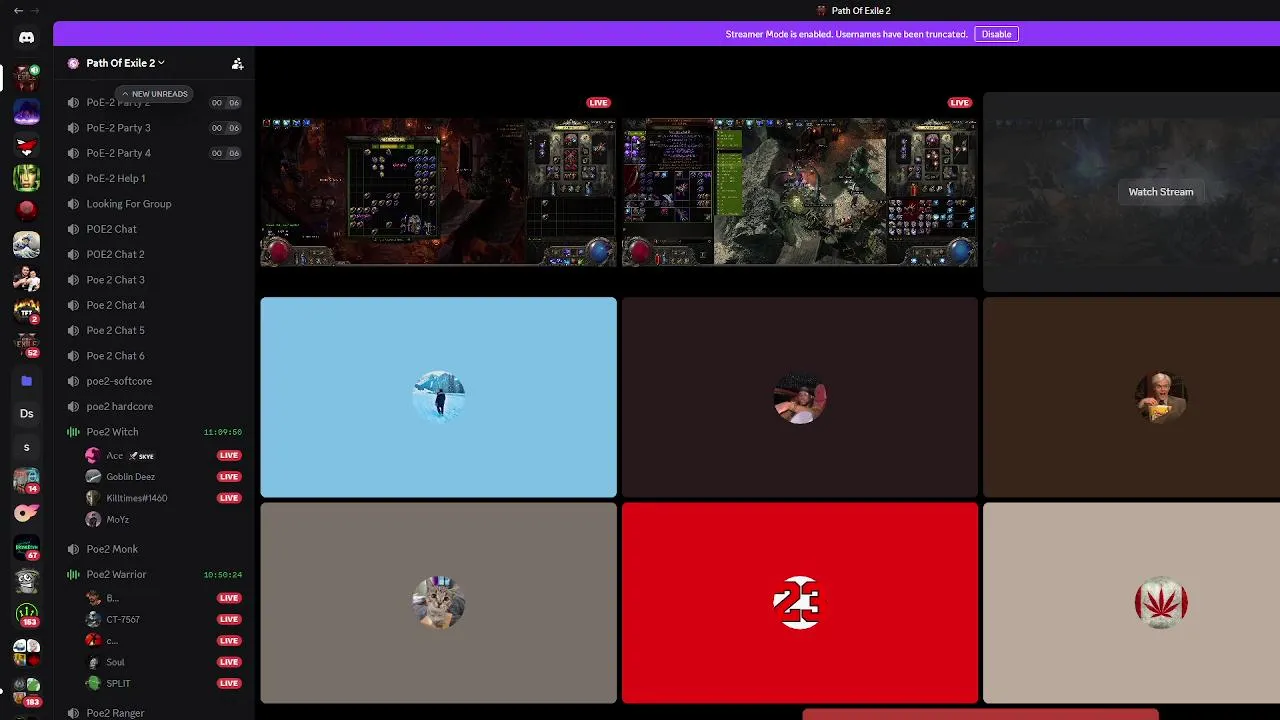Go back with the left arrow
1280x720 pixels.
18,10
